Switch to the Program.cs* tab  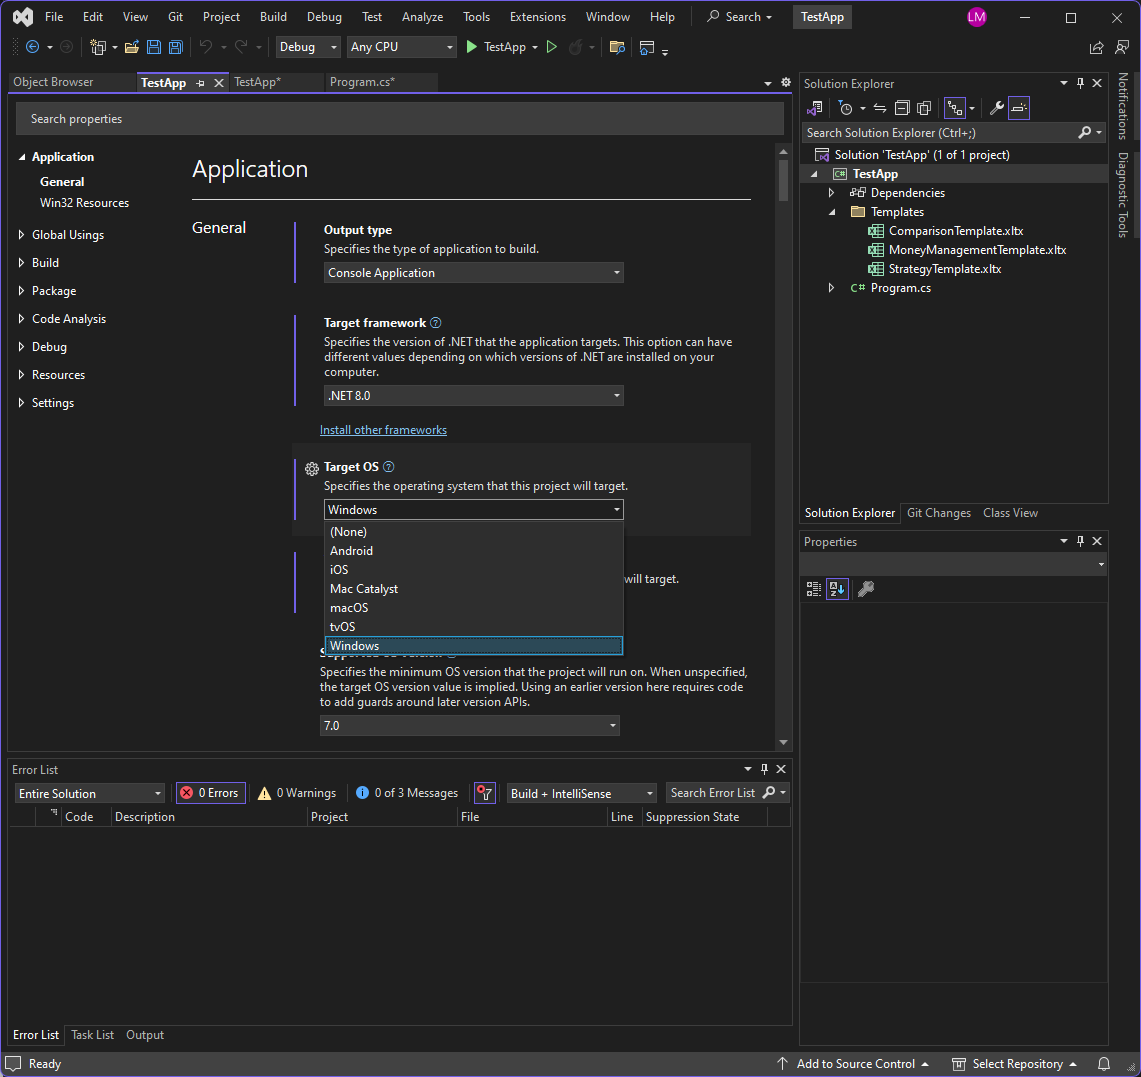click(x=362, y=82)
